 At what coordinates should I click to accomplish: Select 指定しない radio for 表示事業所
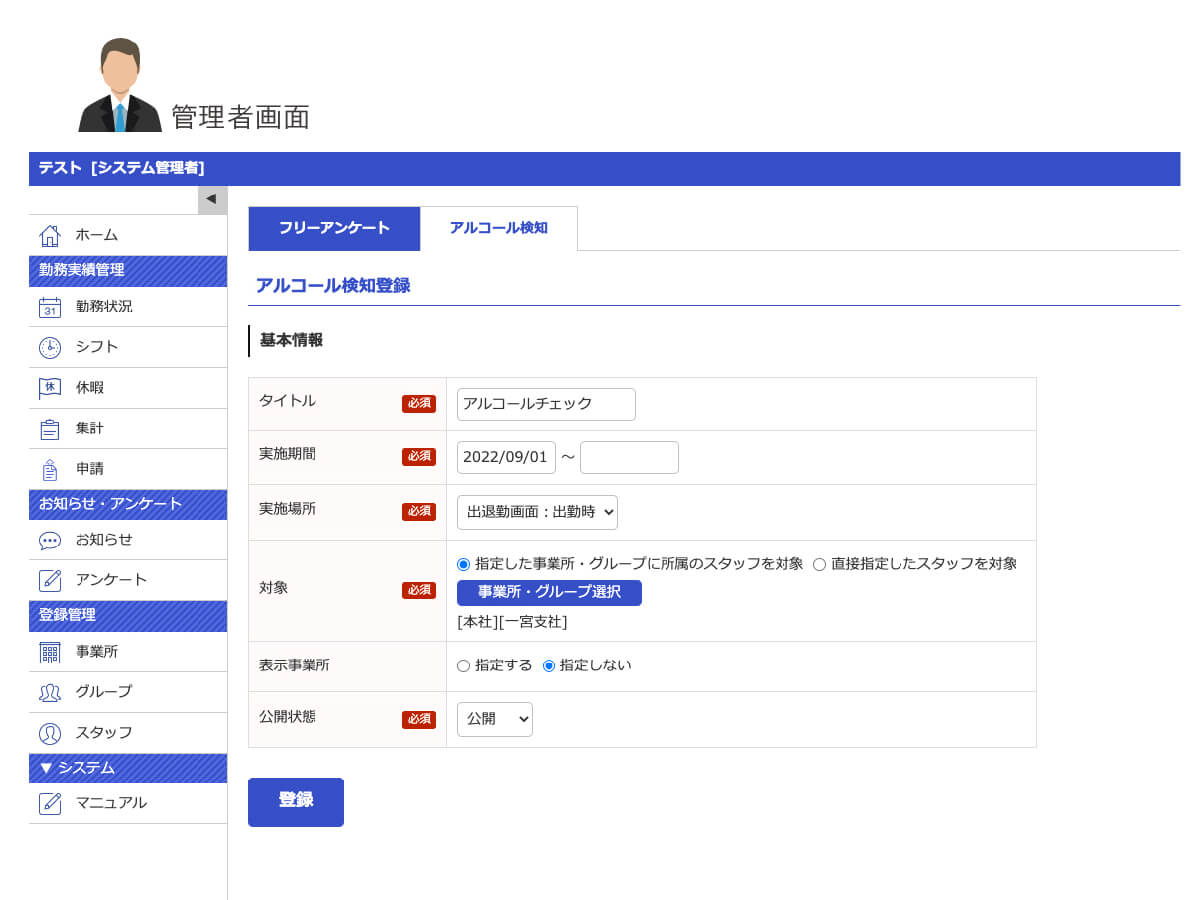click(548, 666)
